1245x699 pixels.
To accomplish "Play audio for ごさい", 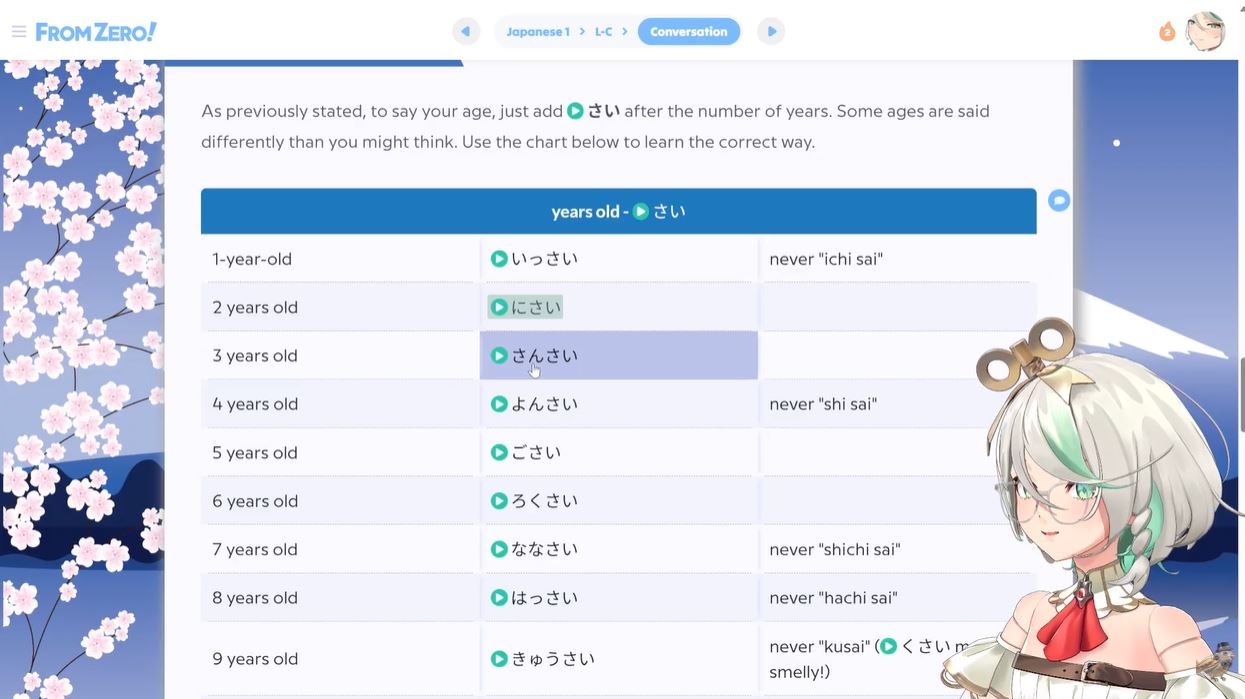I will tap(499, 453).
